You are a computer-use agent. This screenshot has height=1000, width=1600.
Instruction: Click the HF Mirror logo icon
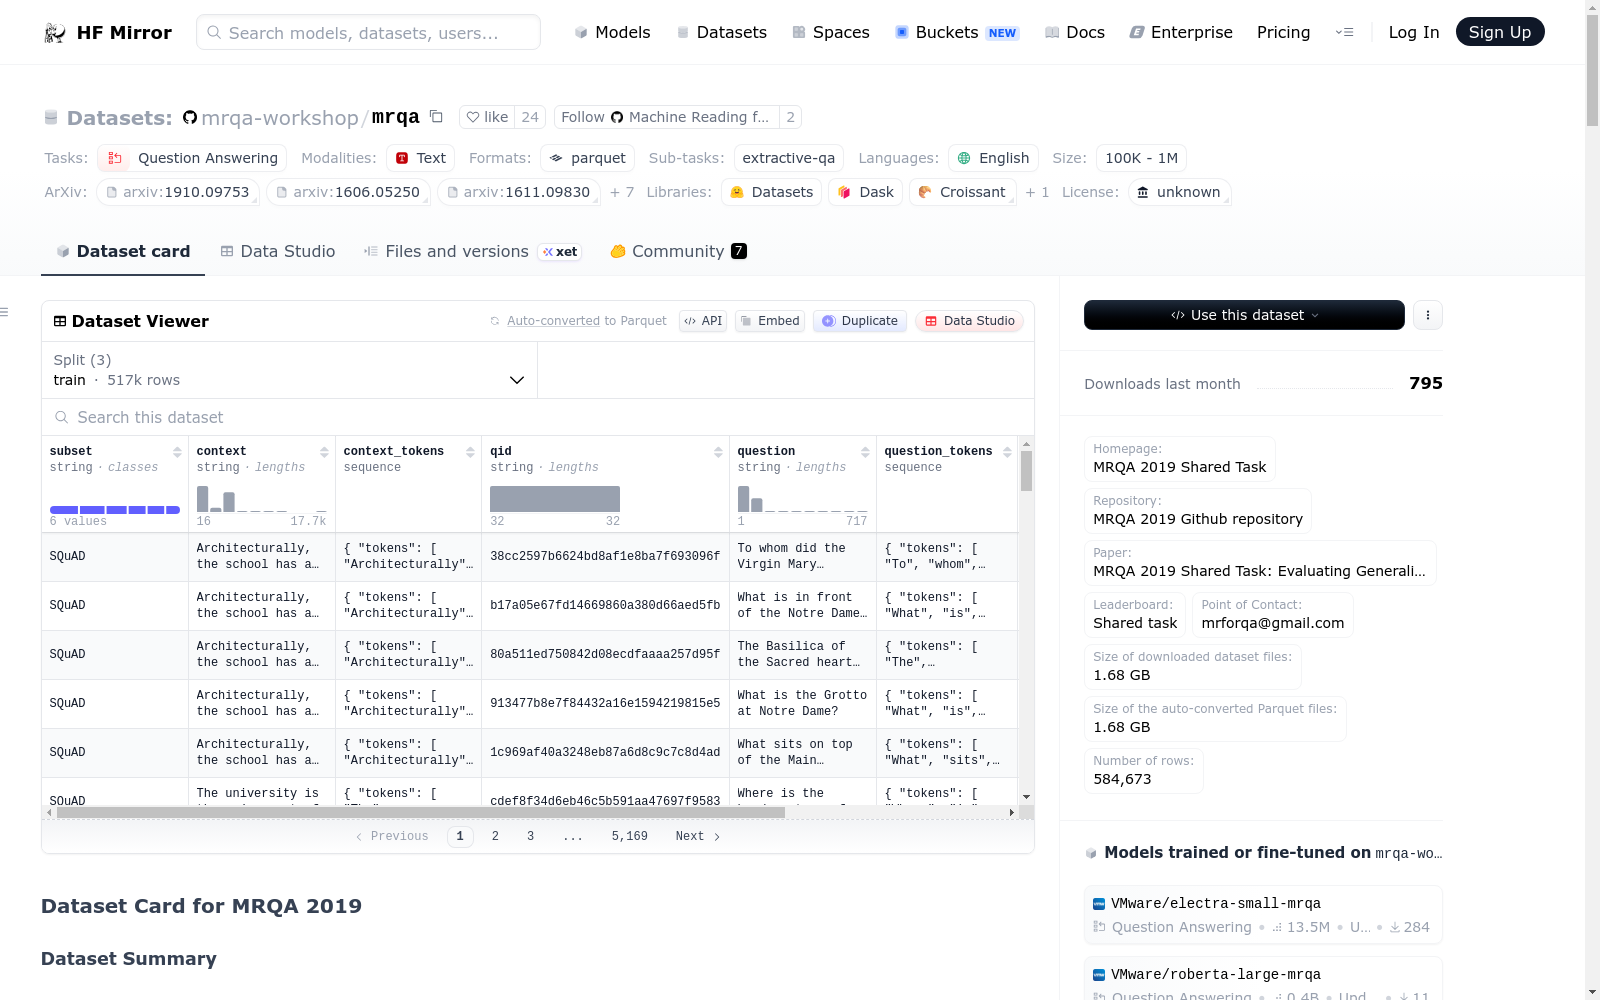pos(55,33)
